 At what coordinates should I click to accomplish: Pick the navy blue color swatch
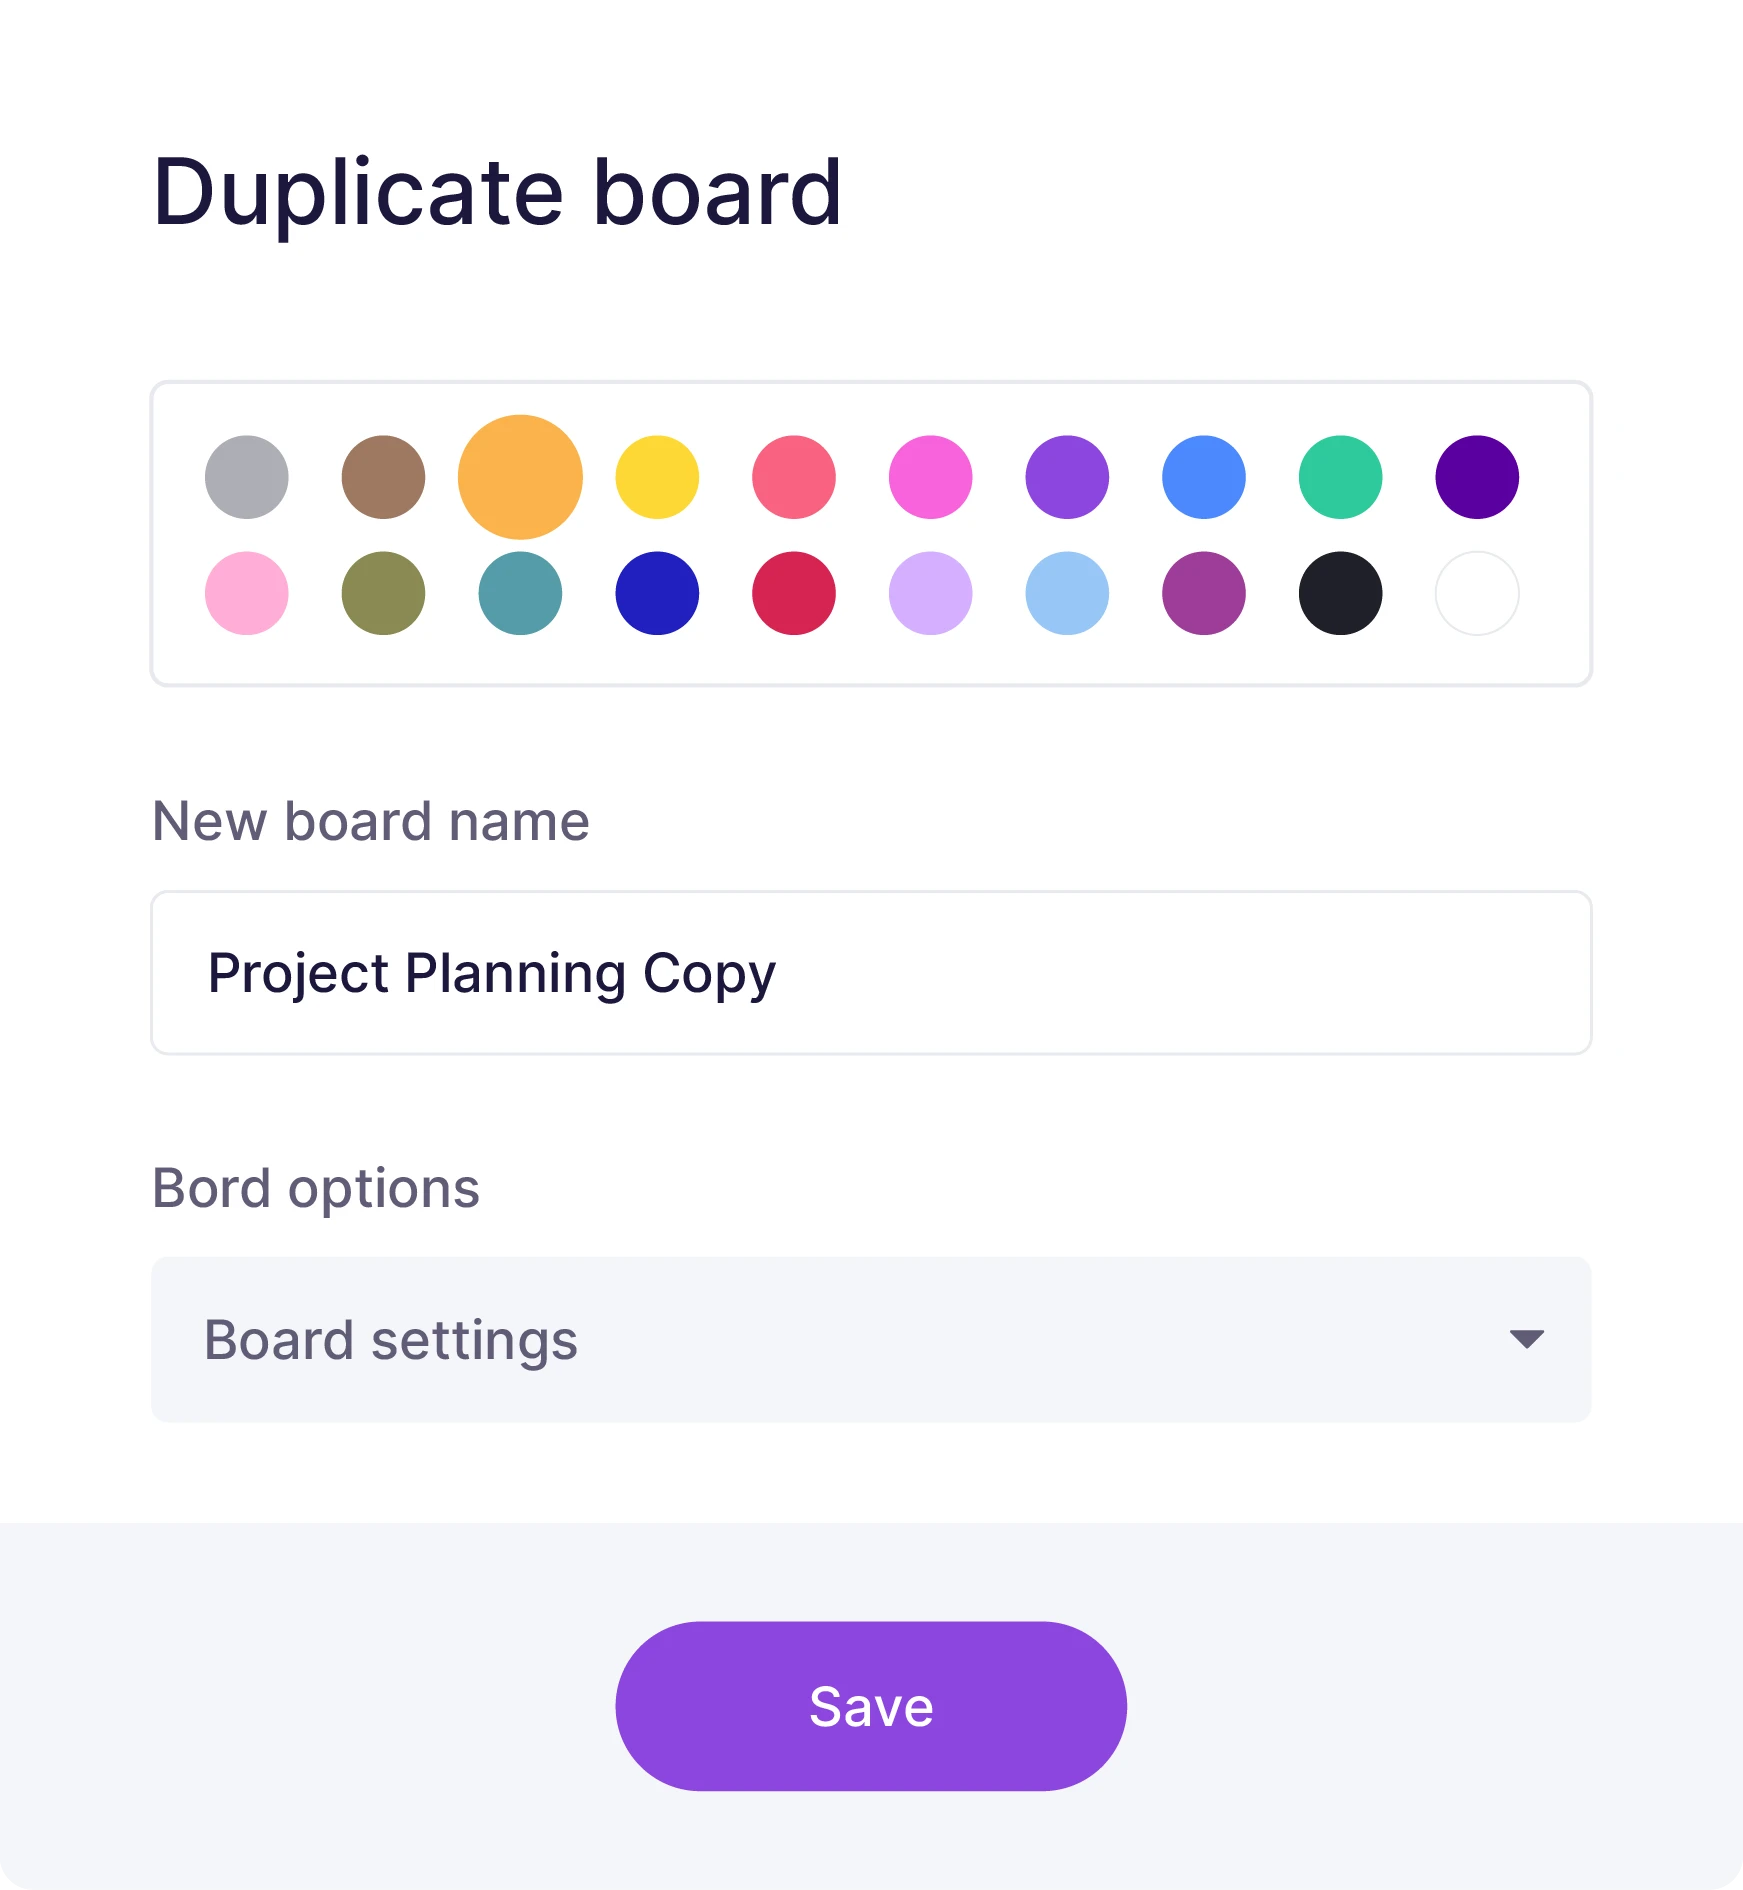[657, 593]
